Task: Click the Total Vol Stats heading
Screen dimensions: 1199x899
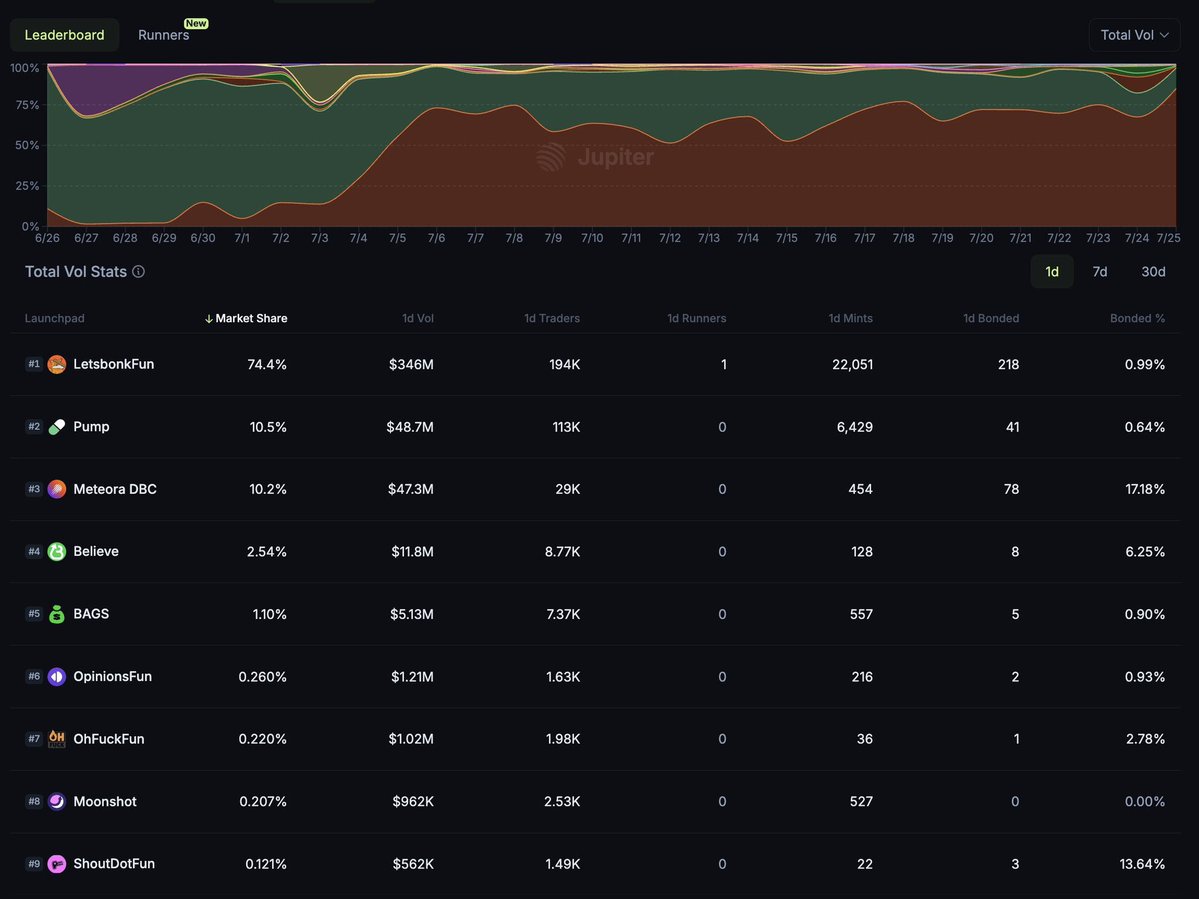Action: (76, 271)
